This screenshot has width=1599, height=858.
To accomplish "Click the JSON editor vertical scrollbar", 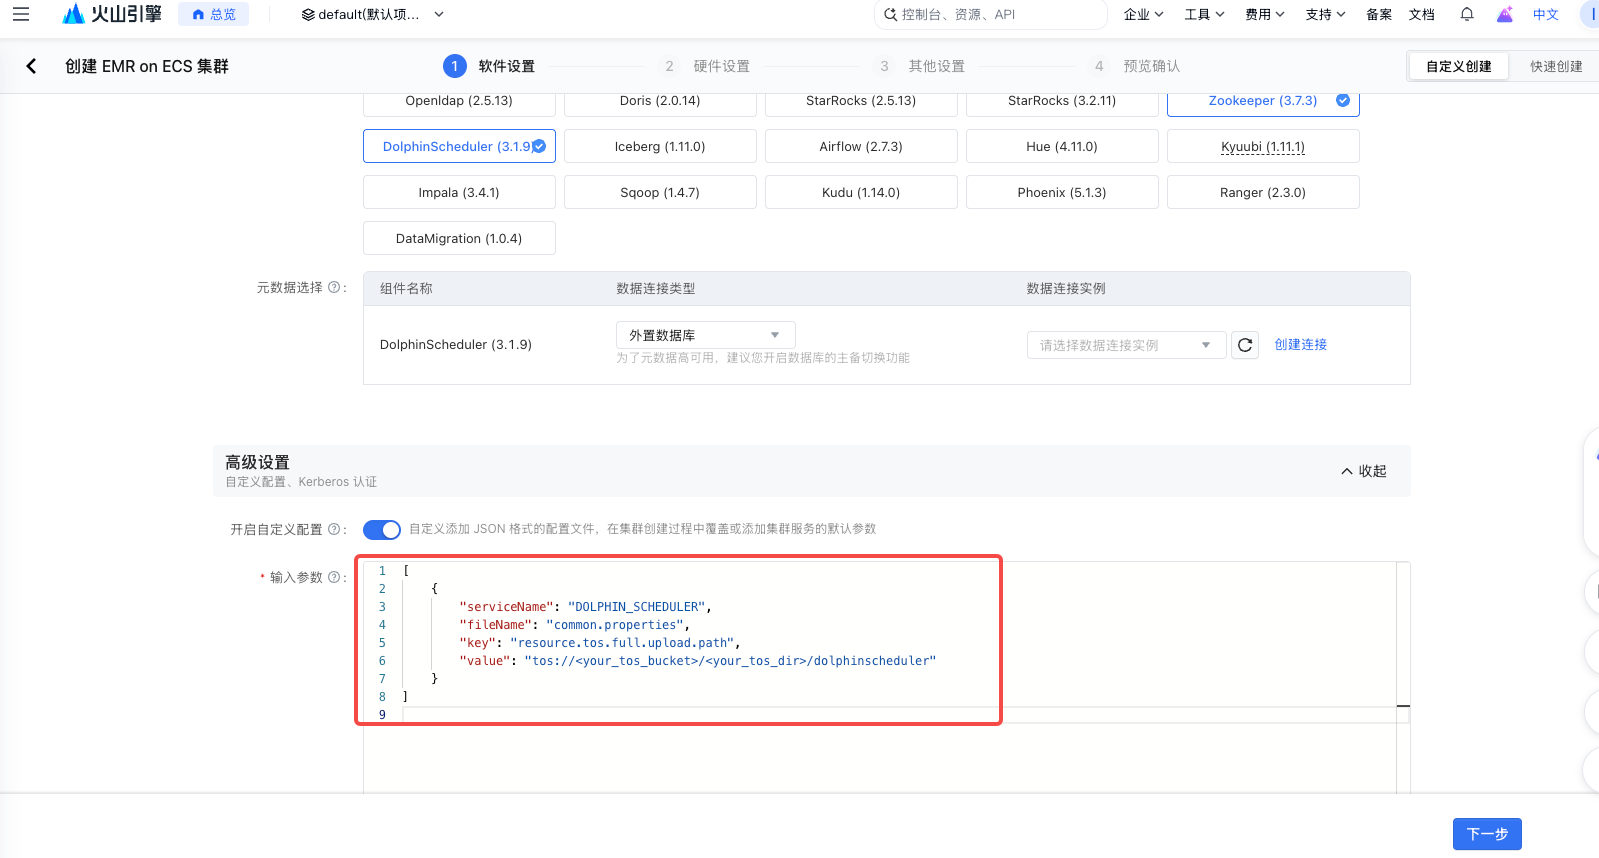I will click(1403, 678).
